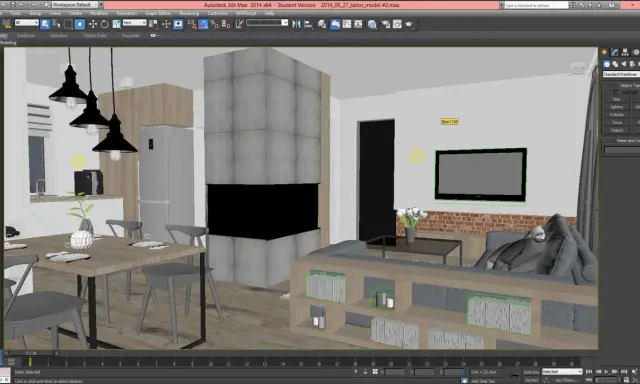Open the Schematic View
Screen dimensions: 640x384
(x=358, y=24)
